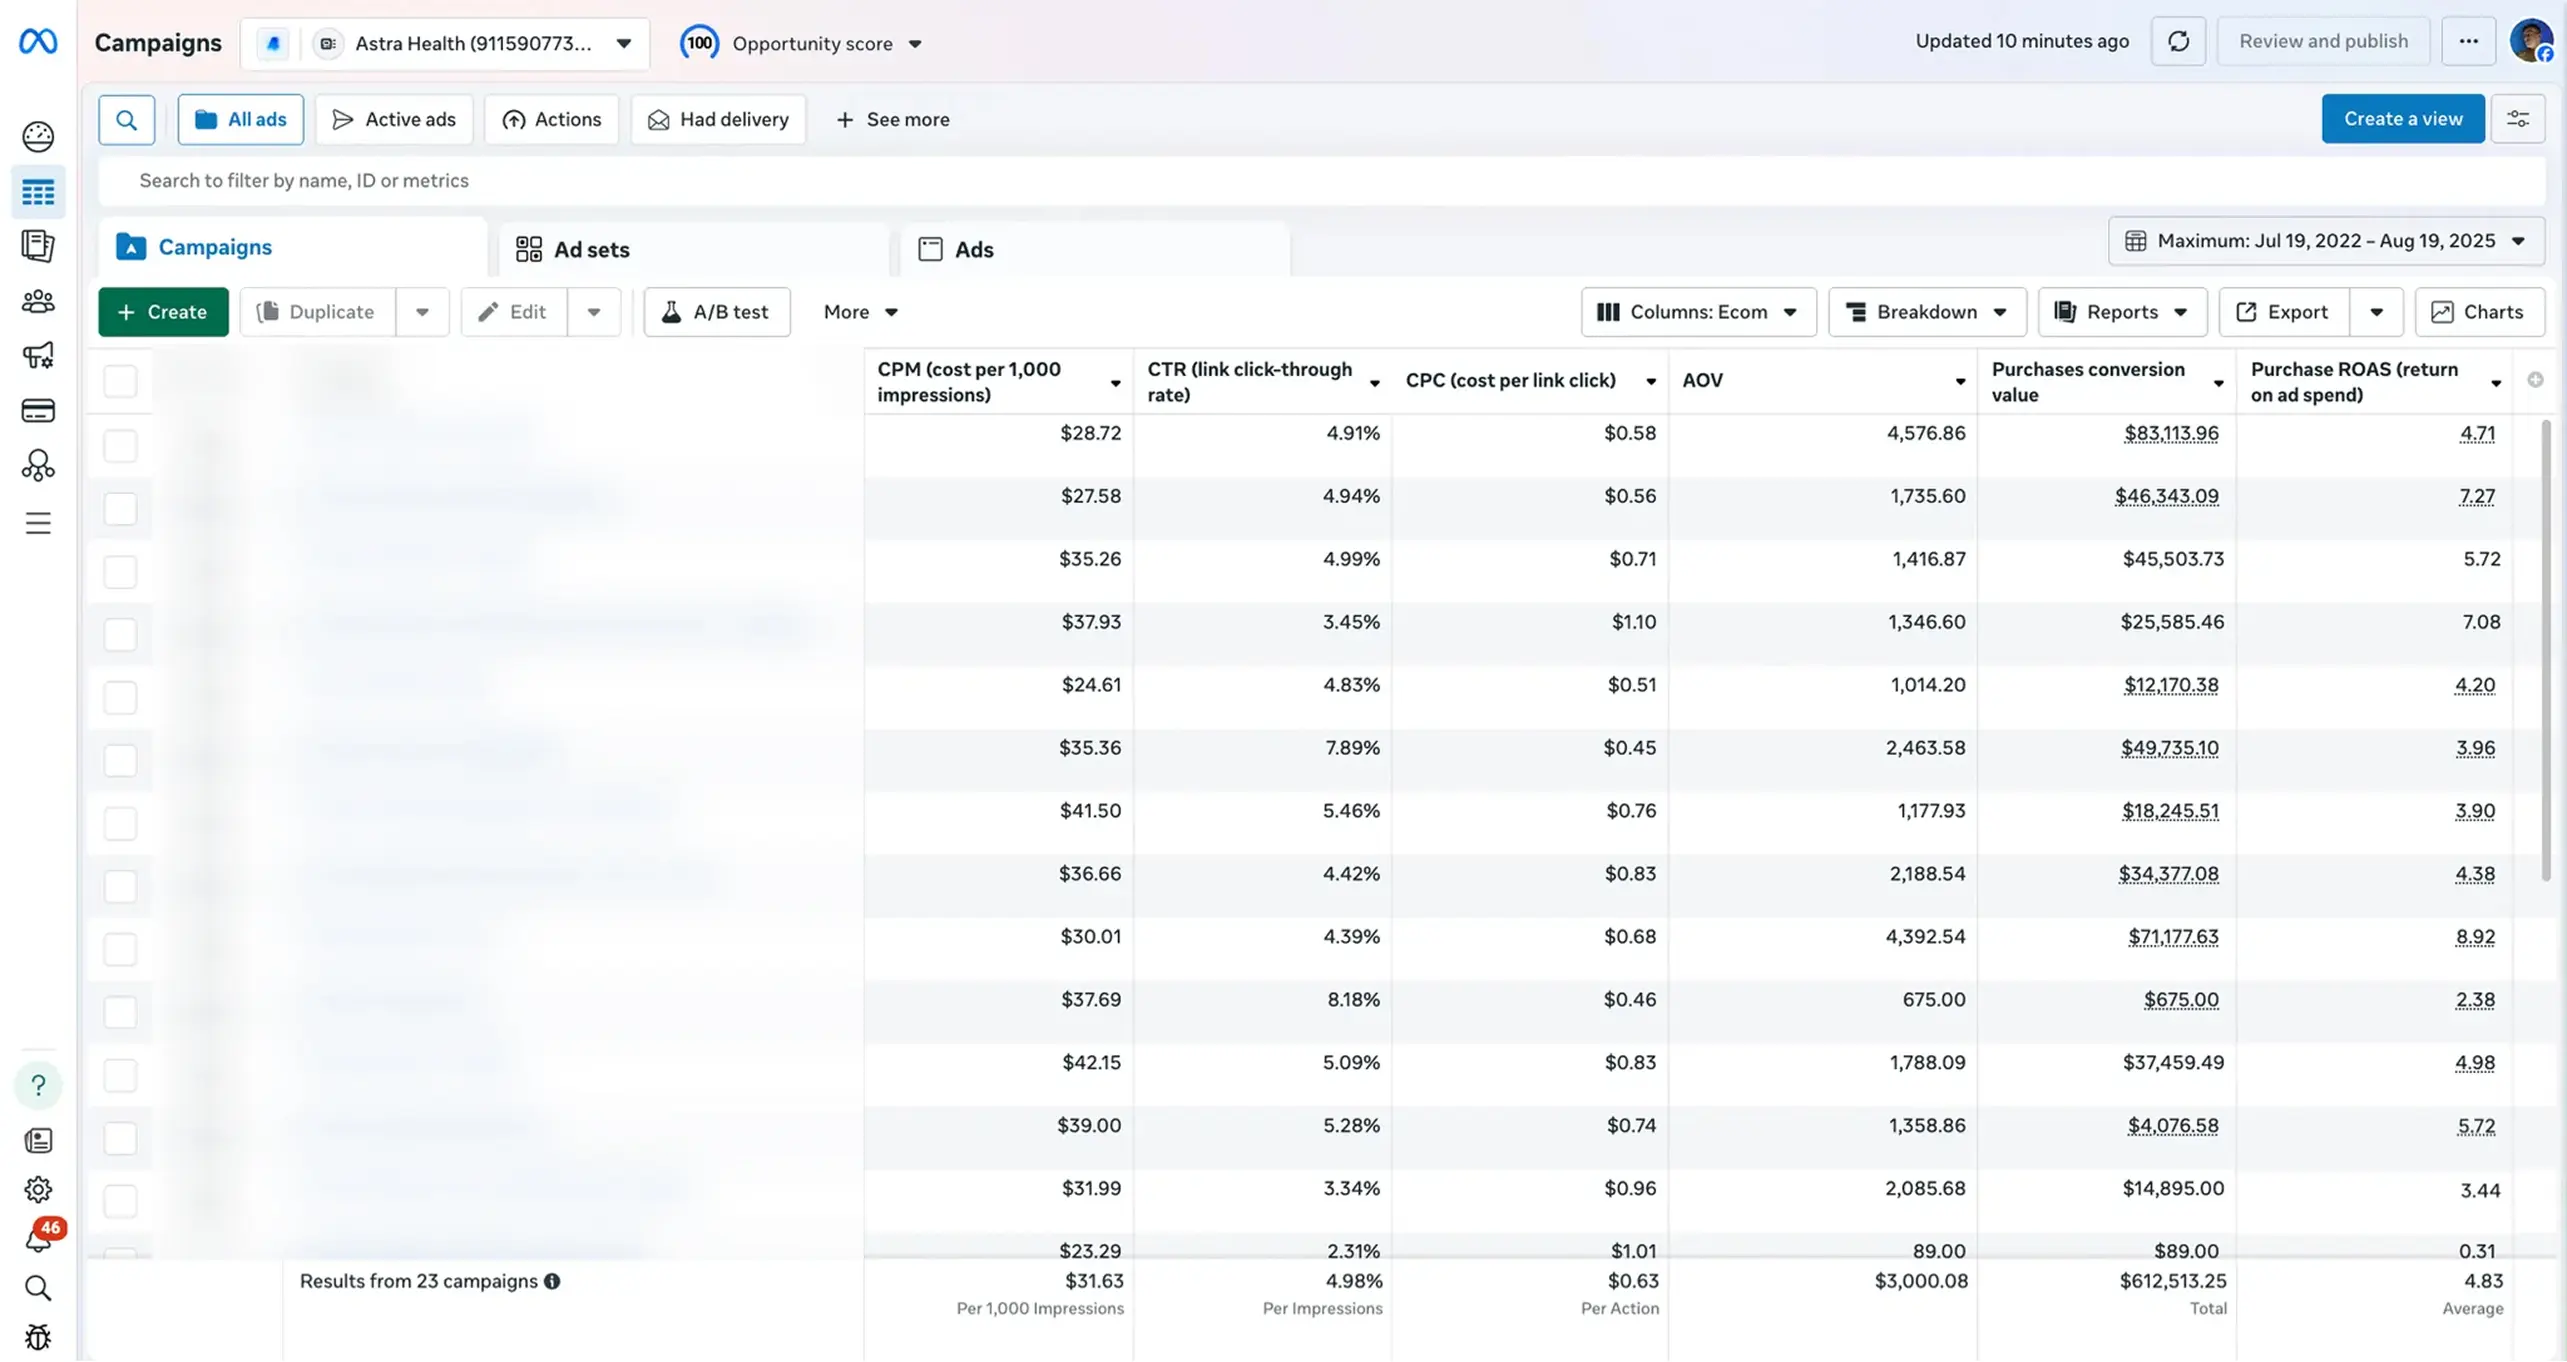The height and width of the screenshot is (1362, 2567).
Task: Click the search filter by name field
Action: [x=1320, y=181]
